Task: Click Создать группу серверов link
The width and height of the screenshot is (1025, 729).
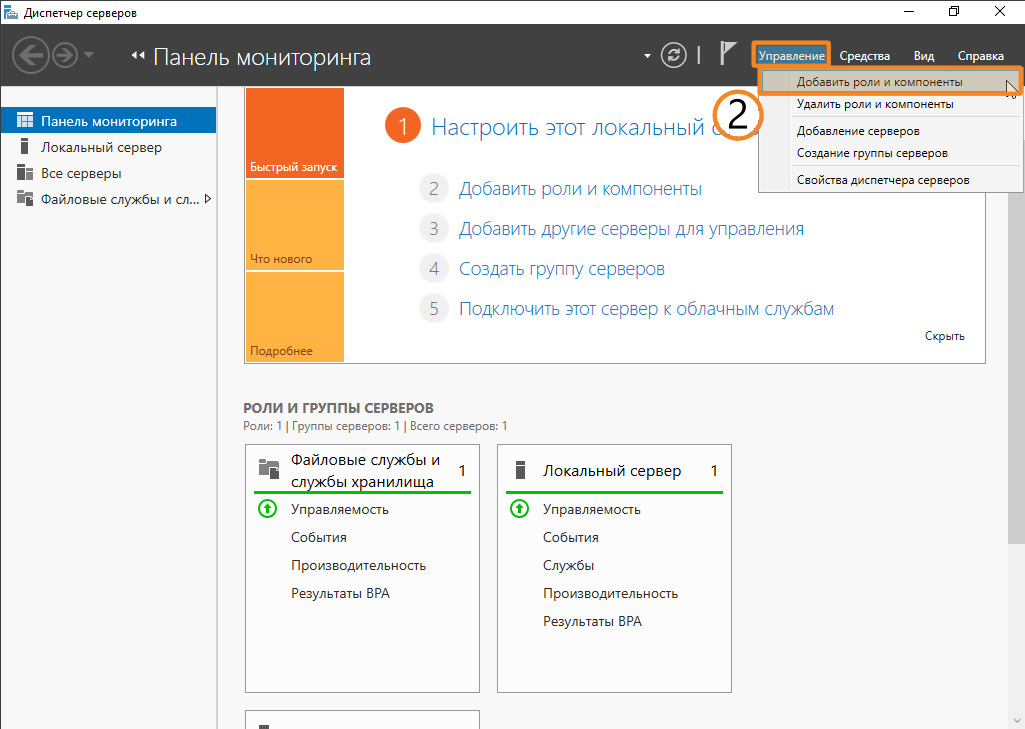Action: click(x=561, y=269)
